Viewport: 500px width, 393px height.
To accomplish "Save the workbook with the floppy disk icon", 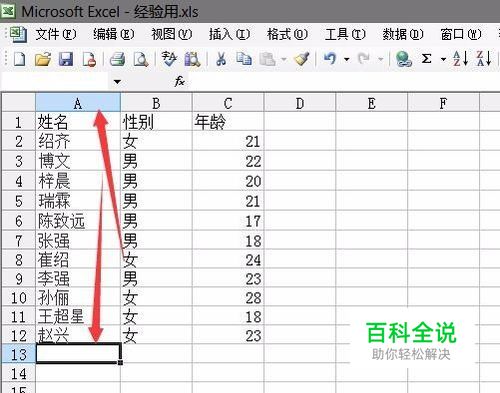I will [x=66, y=59].
